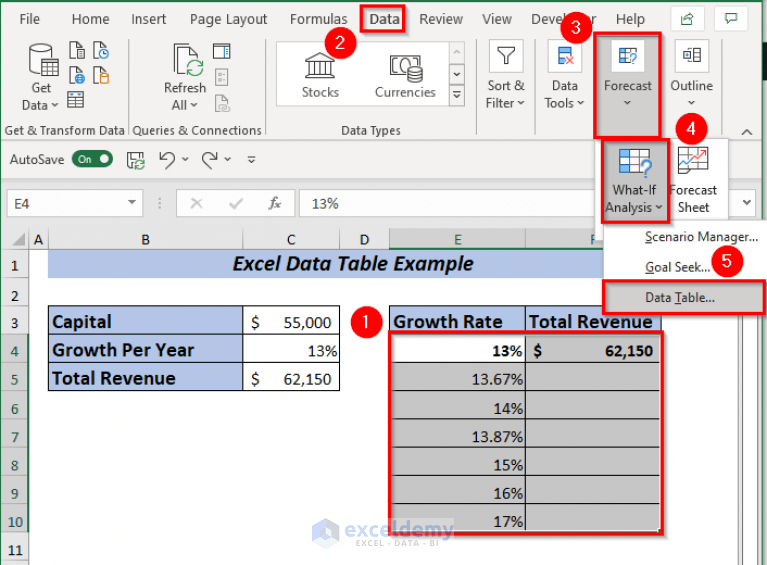The width and height of the screenshot is (767, 565).
Task: Click the Save icon in Quick Access toolbar
Action: [x=135, y=159]
